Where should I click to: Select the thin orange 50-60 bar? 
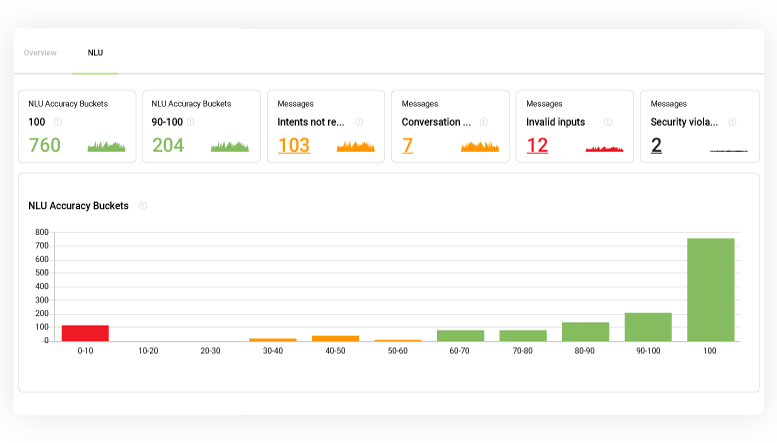398,340
